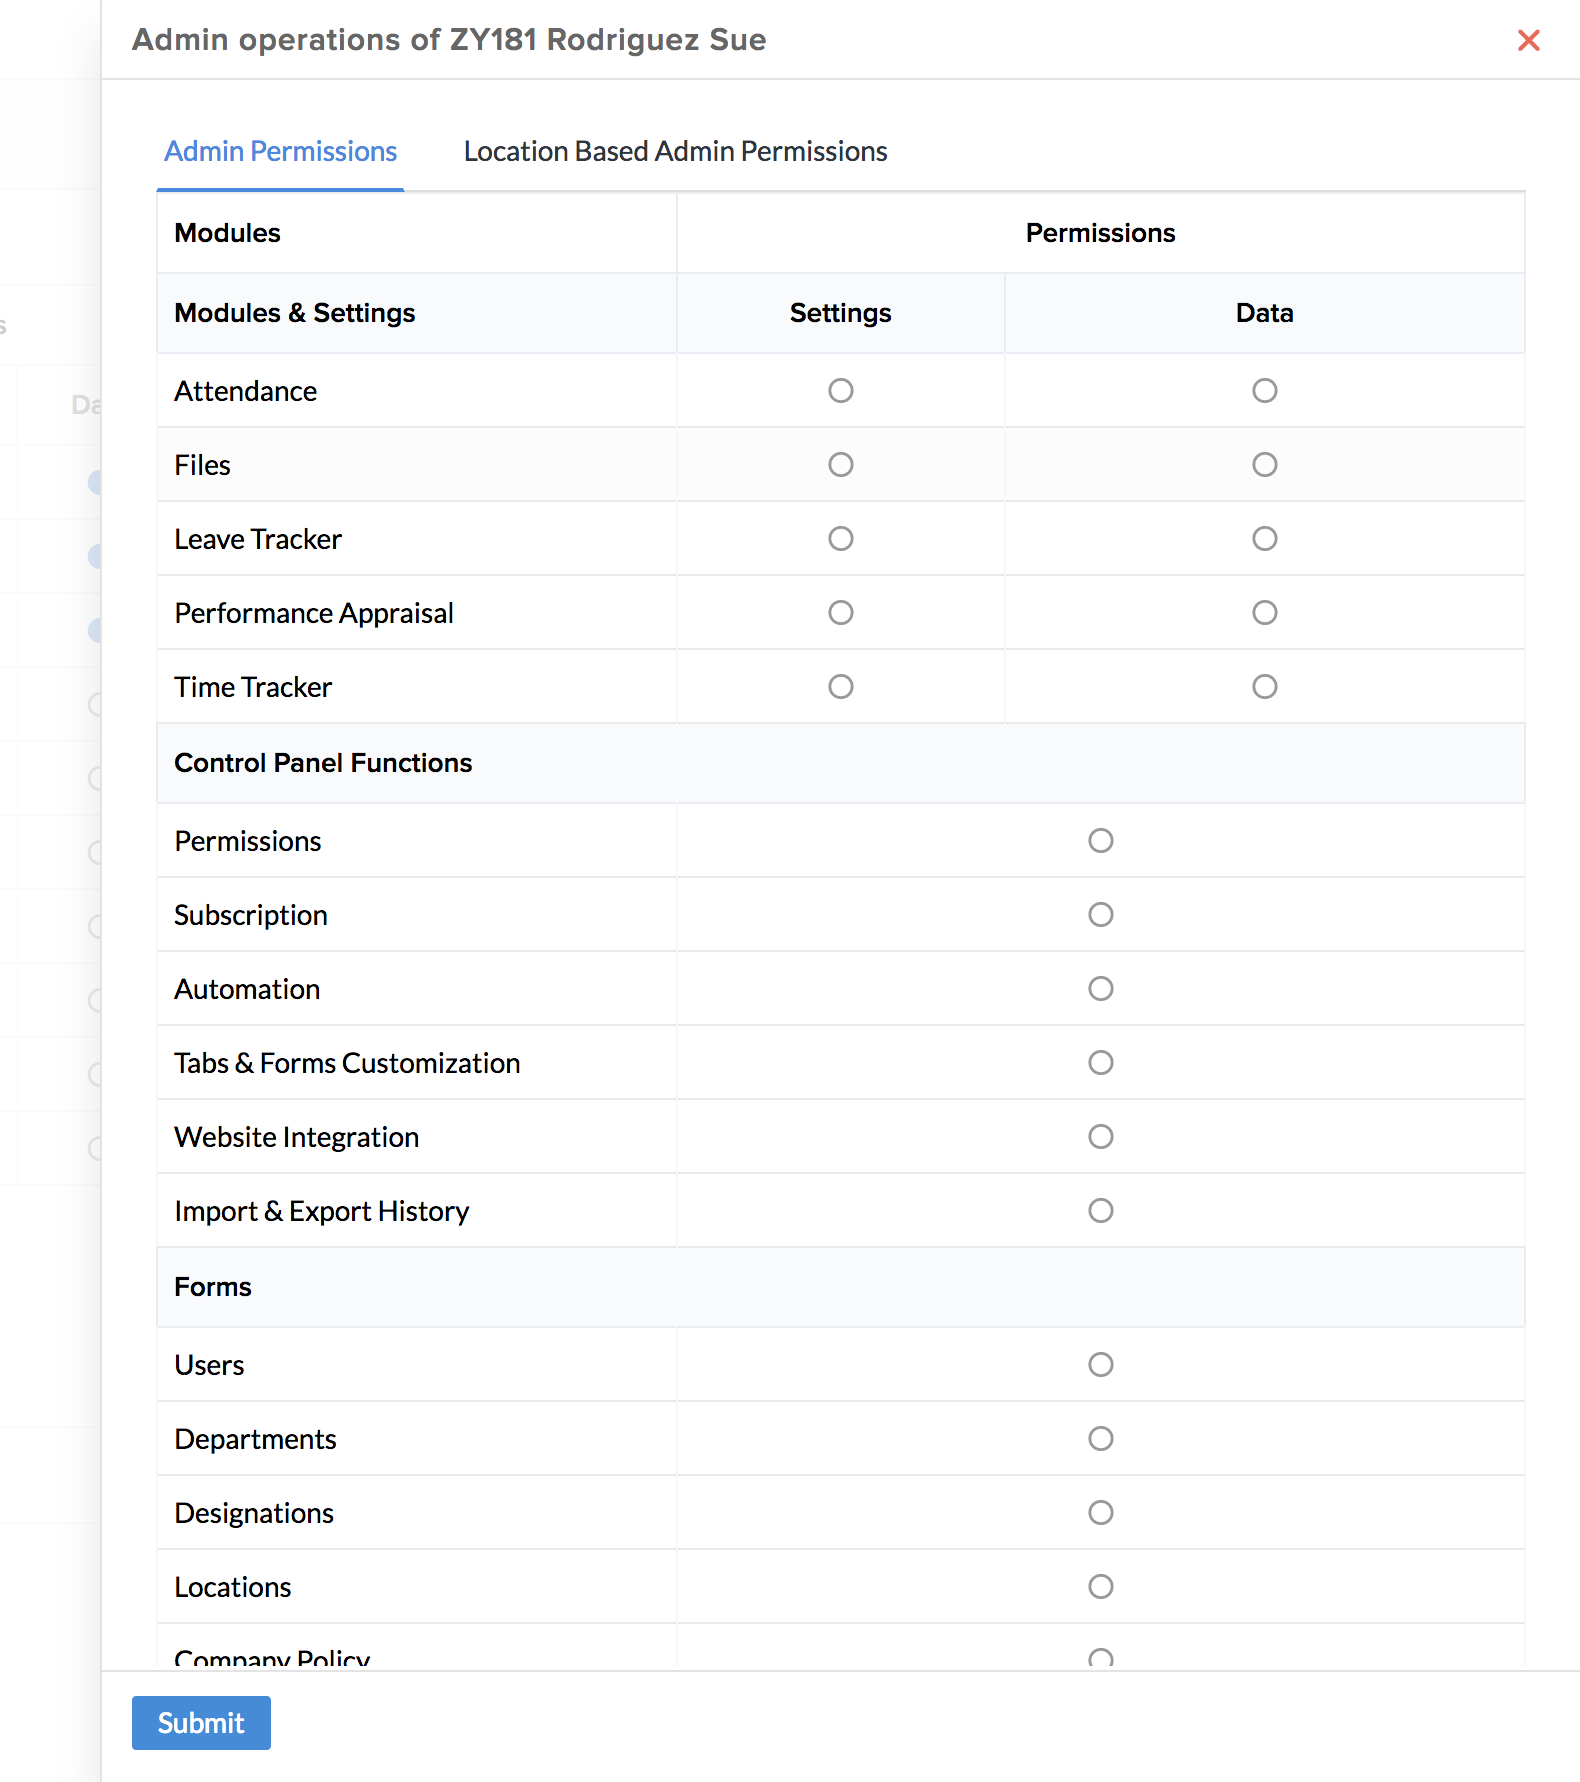Enable Website Integration permission
This screenshot has width=1580, height=1782.
point(1101,1137)
